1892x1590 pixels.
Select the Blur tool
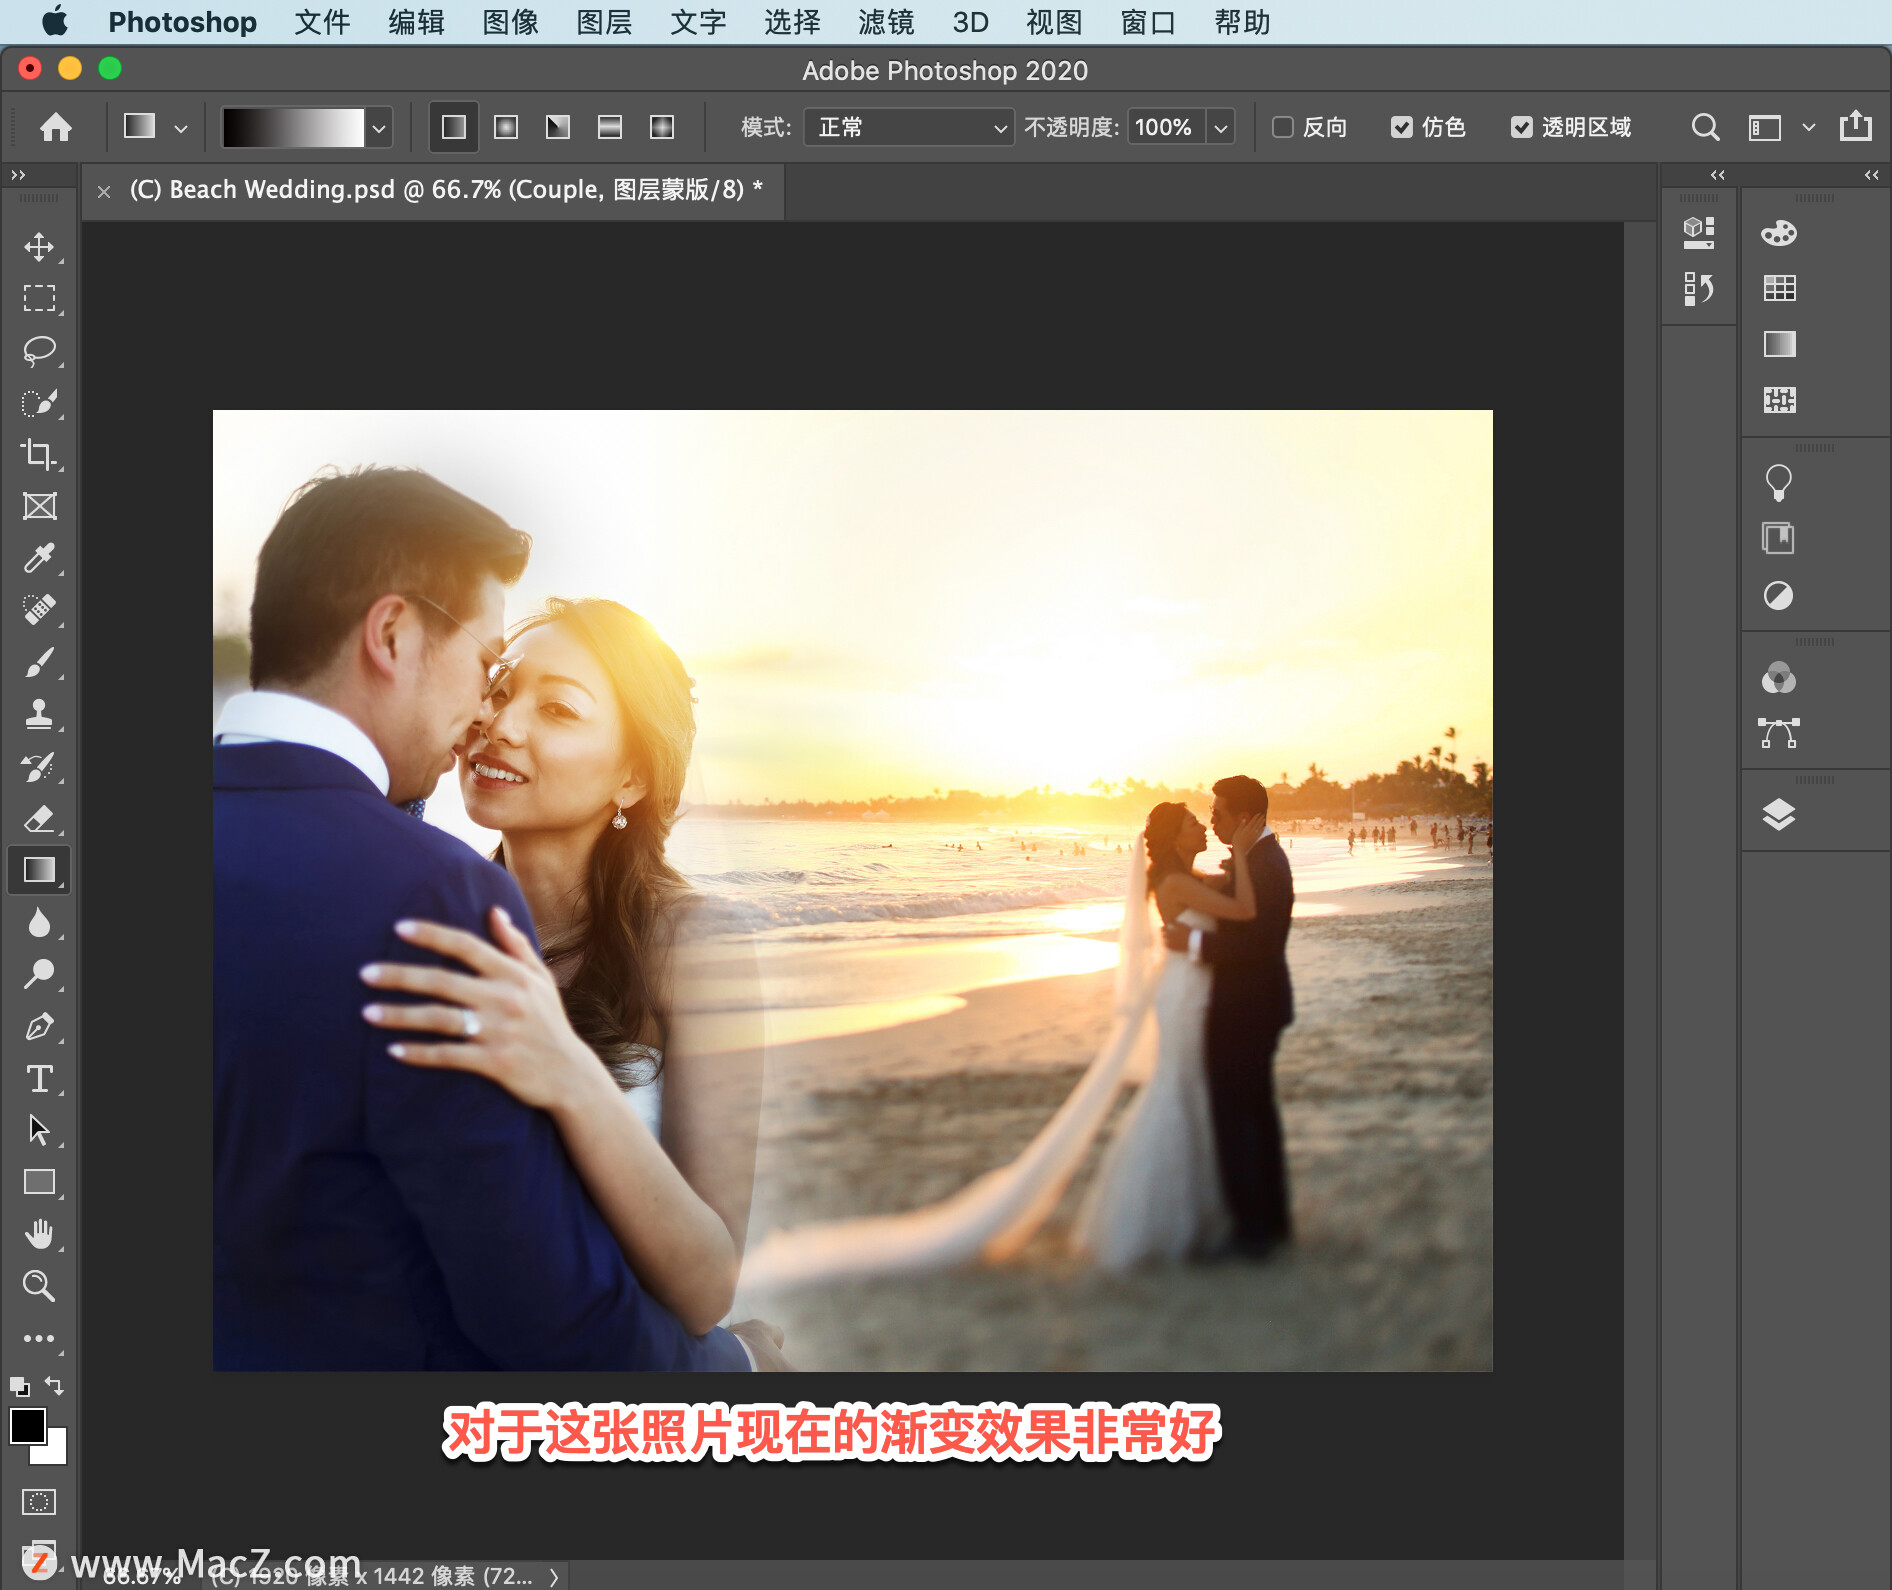(39, 923)
